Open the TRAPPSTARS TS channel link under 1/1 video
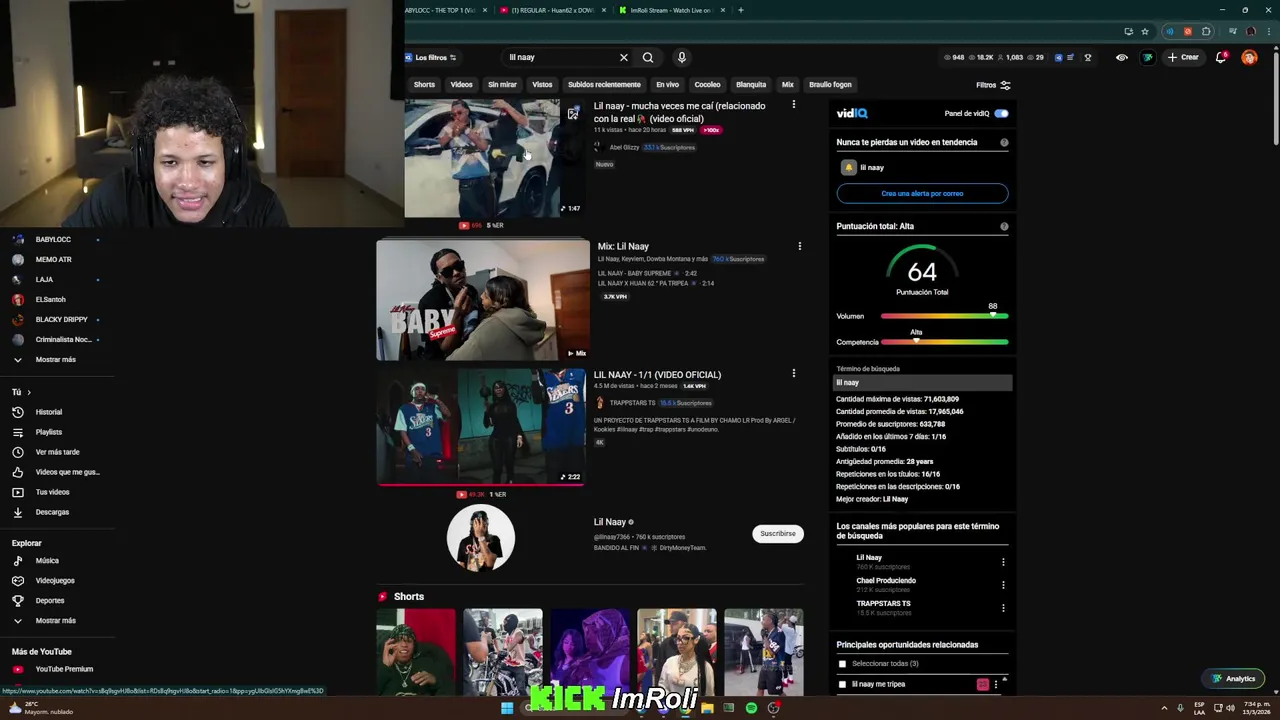1280x720 pixels. pos(632,403)
